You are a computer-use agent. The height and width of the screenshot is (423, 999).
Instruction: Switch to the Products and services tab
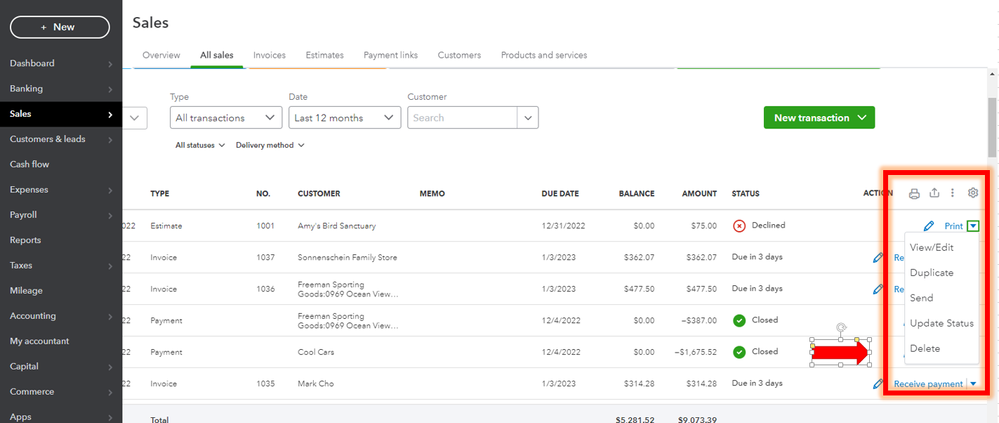pyautogui.click(x=544, y=55)
